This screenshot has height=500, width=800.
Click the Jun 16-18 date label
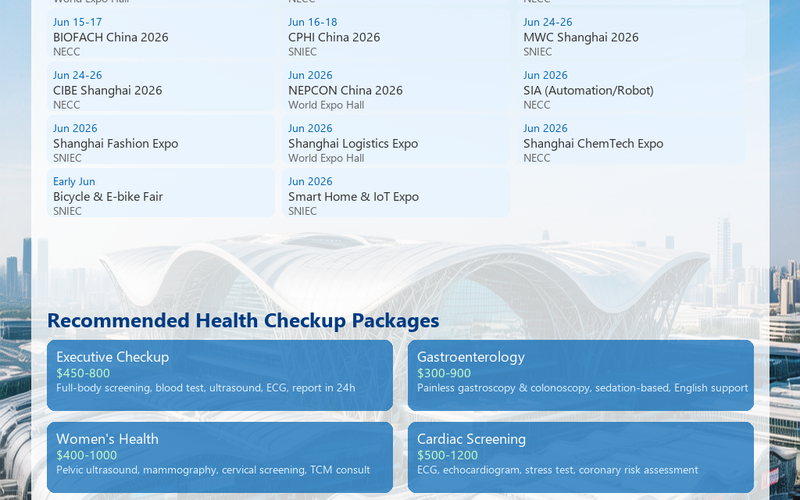pos(313,22)
